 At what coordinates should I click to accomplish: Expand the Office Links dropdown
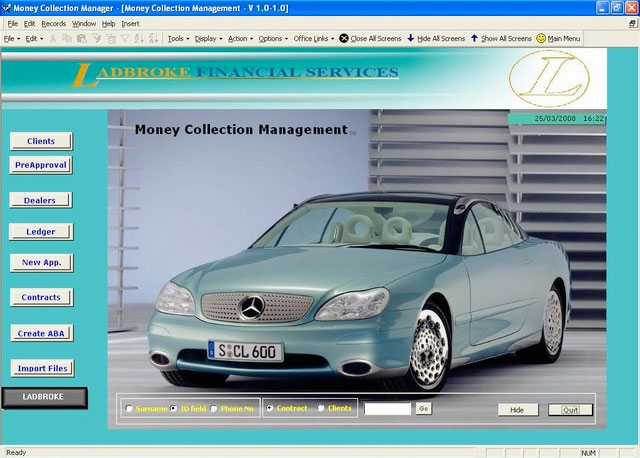(313, 39)
